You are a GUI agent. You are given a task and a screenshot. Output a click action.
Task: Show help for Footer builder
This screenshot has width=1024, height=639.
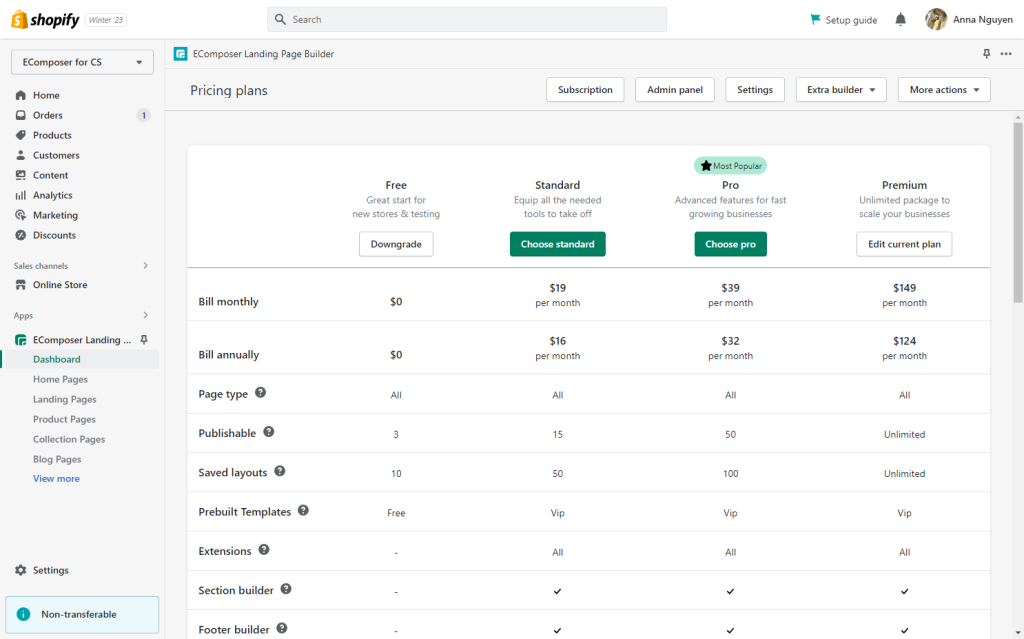pos(281,628)
